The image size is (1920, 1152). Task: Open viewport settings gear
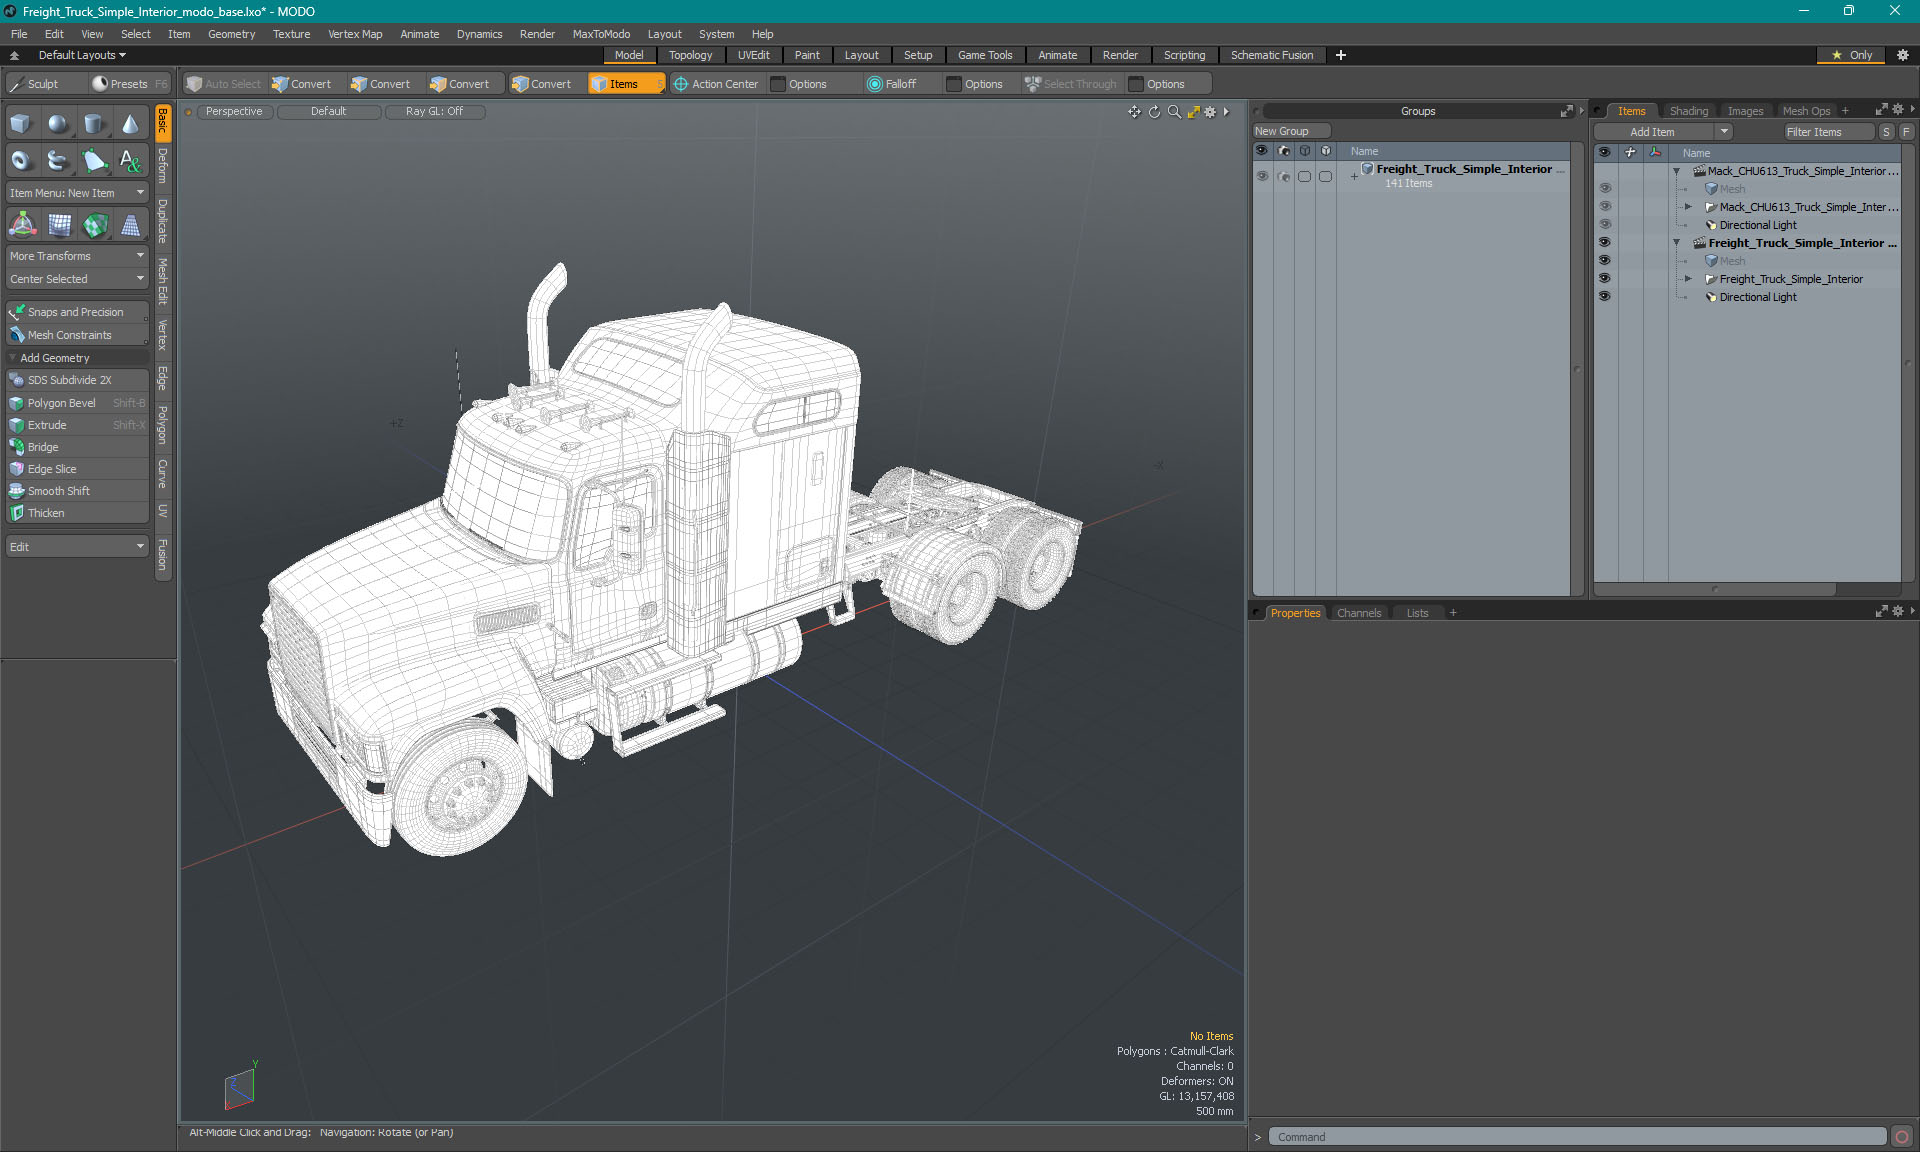coord(1210,112)
